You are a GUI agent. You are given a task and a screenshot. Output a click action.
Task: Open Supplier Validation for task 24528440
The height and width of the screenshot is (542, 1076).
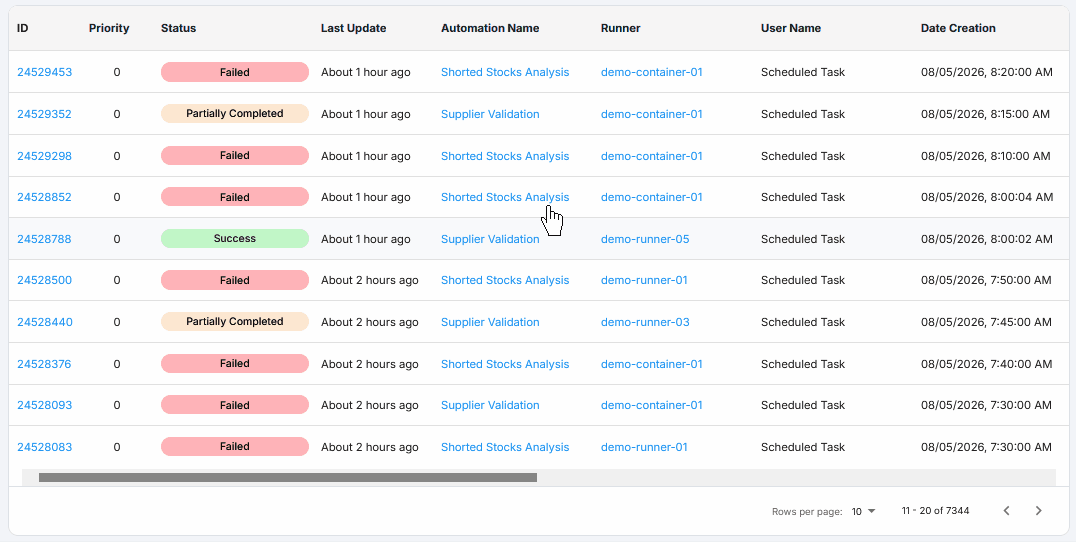tap(490, 322)
